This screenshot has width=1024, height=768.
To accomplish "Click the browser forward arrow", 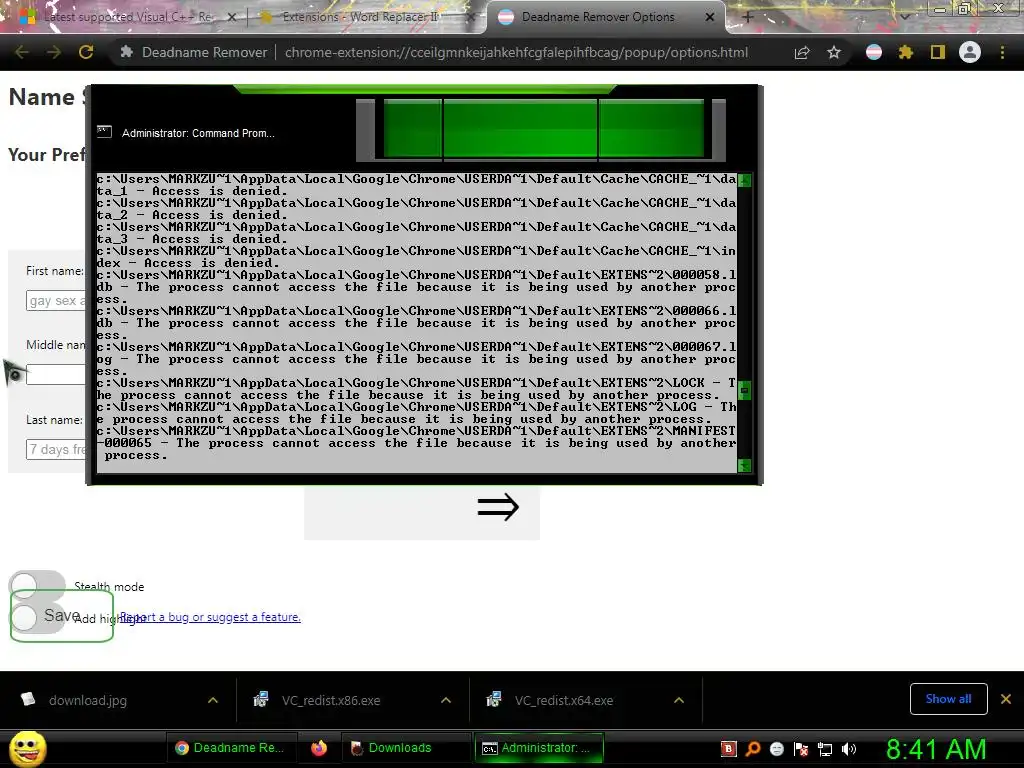I will tap(54, 52).
